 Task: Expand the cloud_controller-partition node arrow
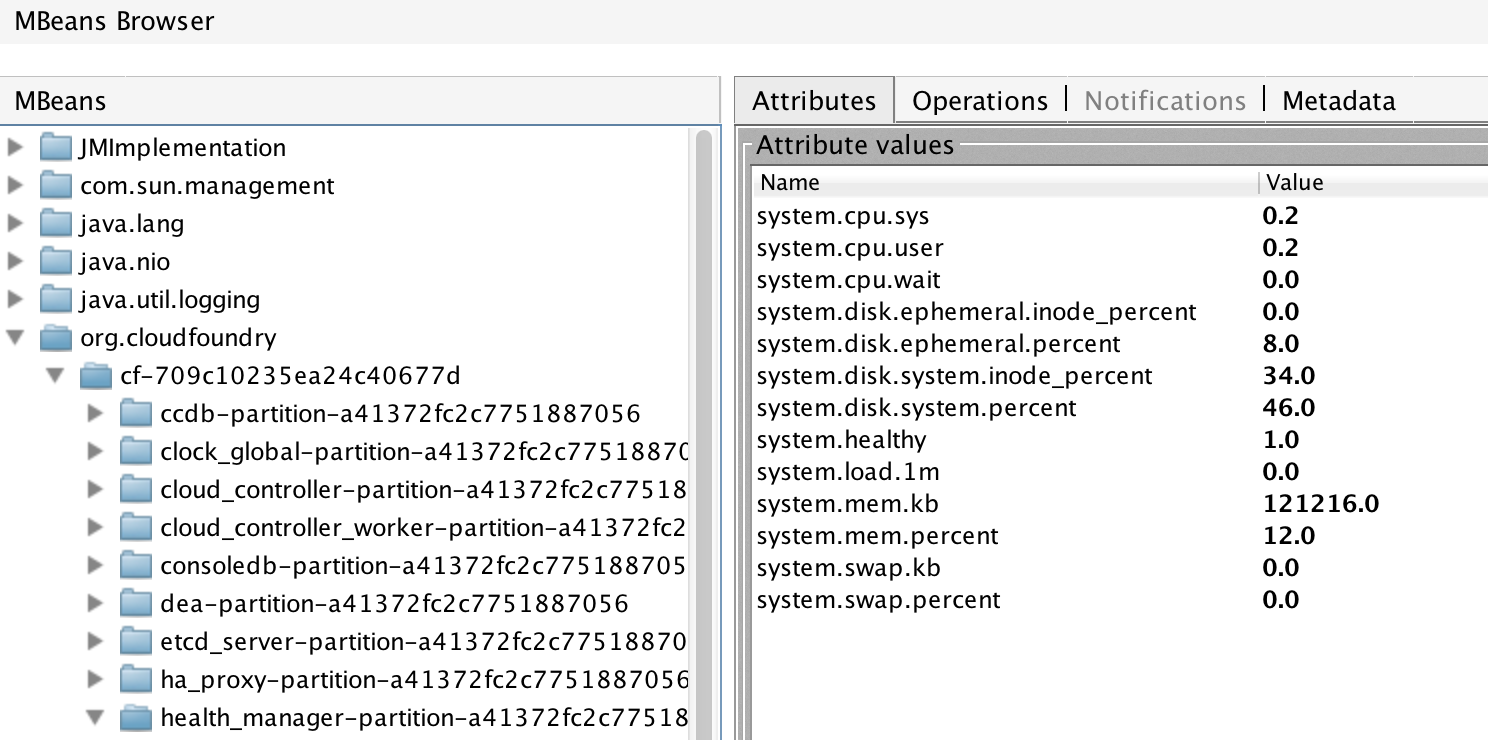(x=95, y=490)
